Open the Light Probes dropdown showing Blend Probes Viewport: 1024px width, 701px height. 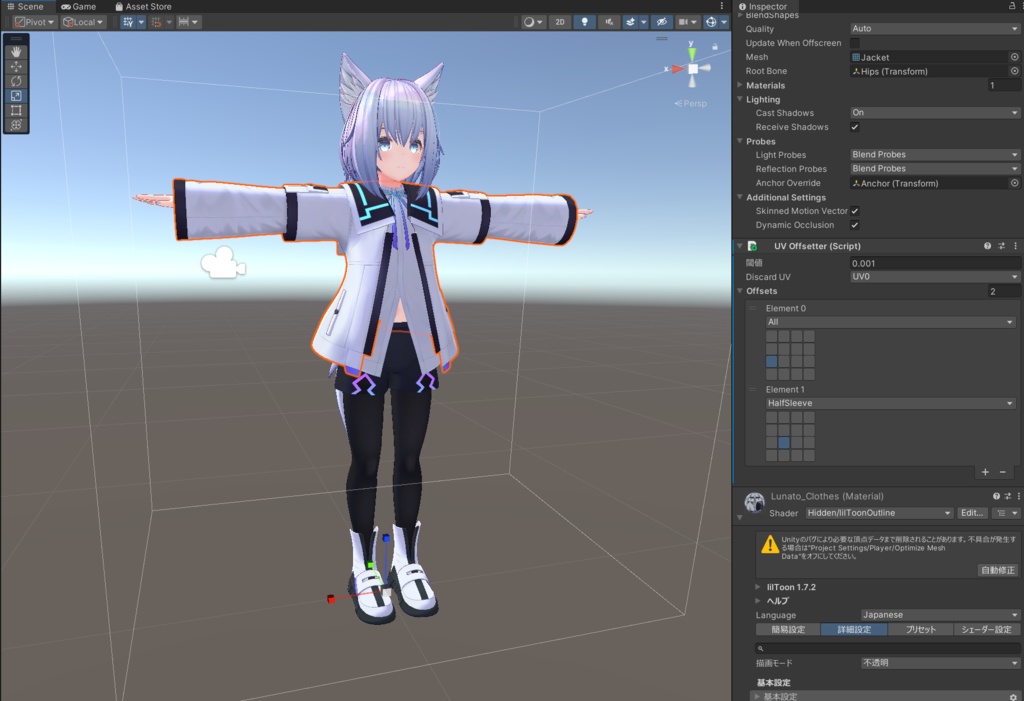[934, 155]
